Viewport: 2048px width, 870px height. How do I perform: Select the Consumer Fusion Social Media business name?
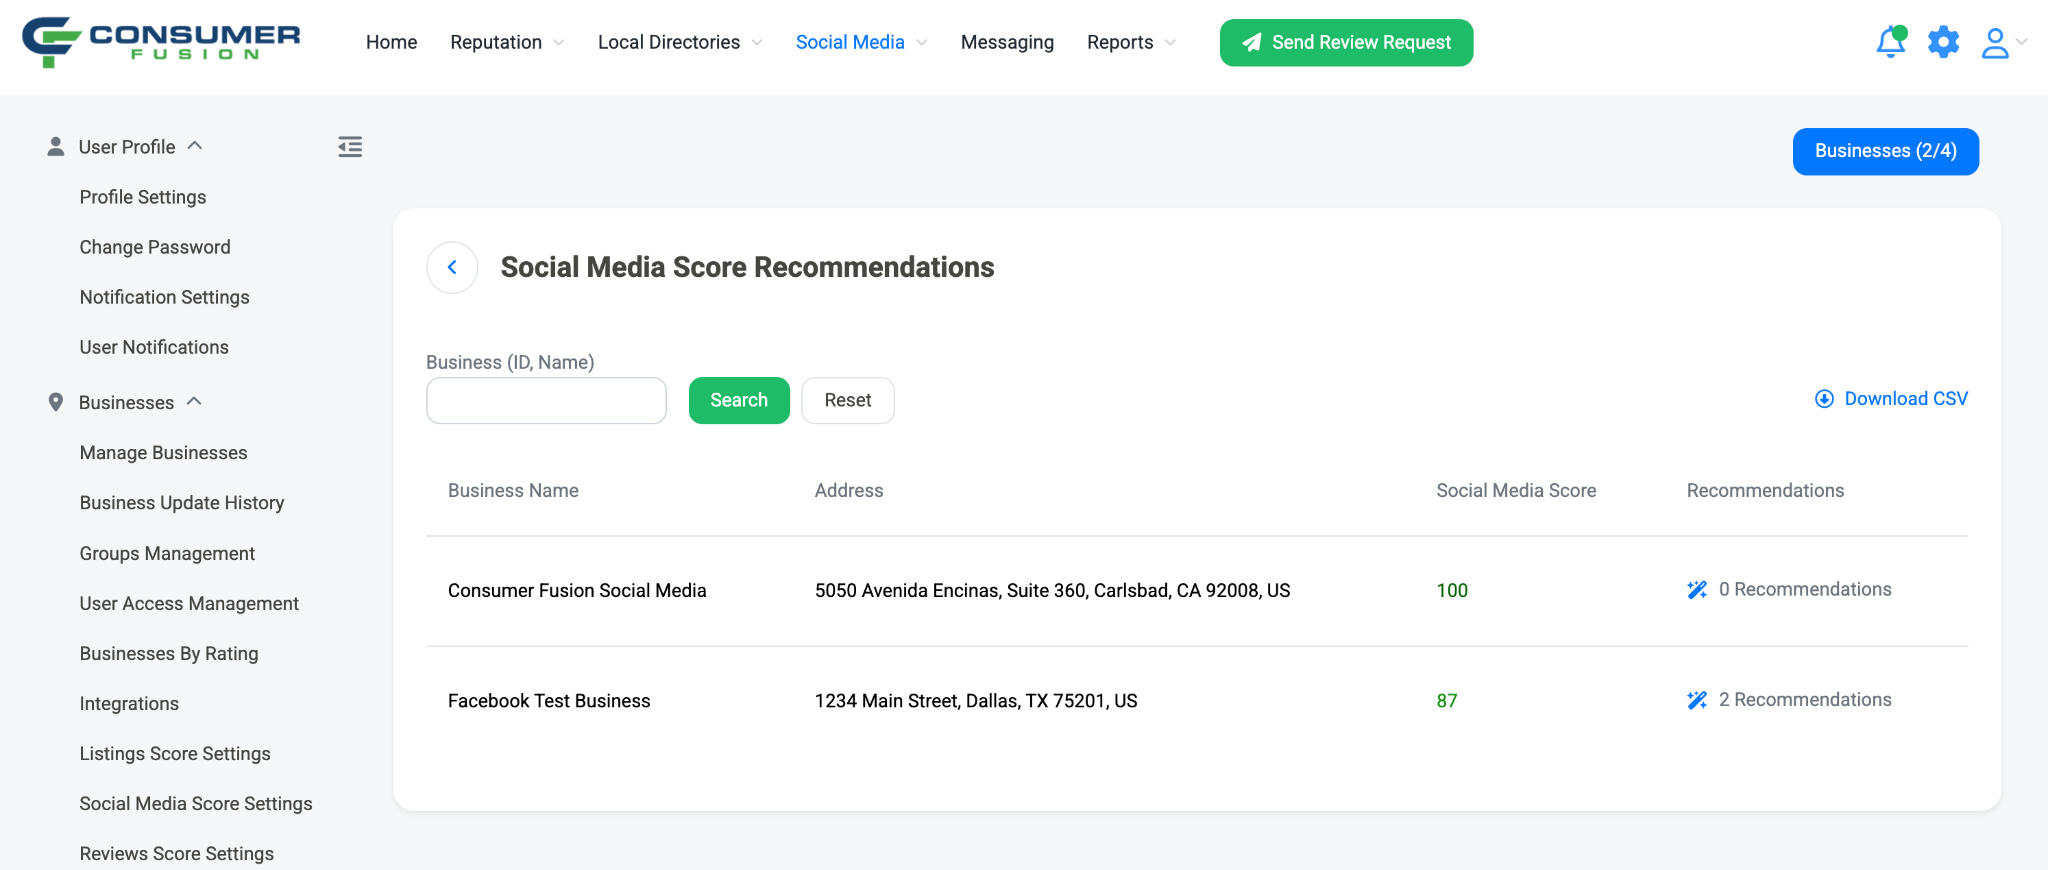click(x=577, y=591)
